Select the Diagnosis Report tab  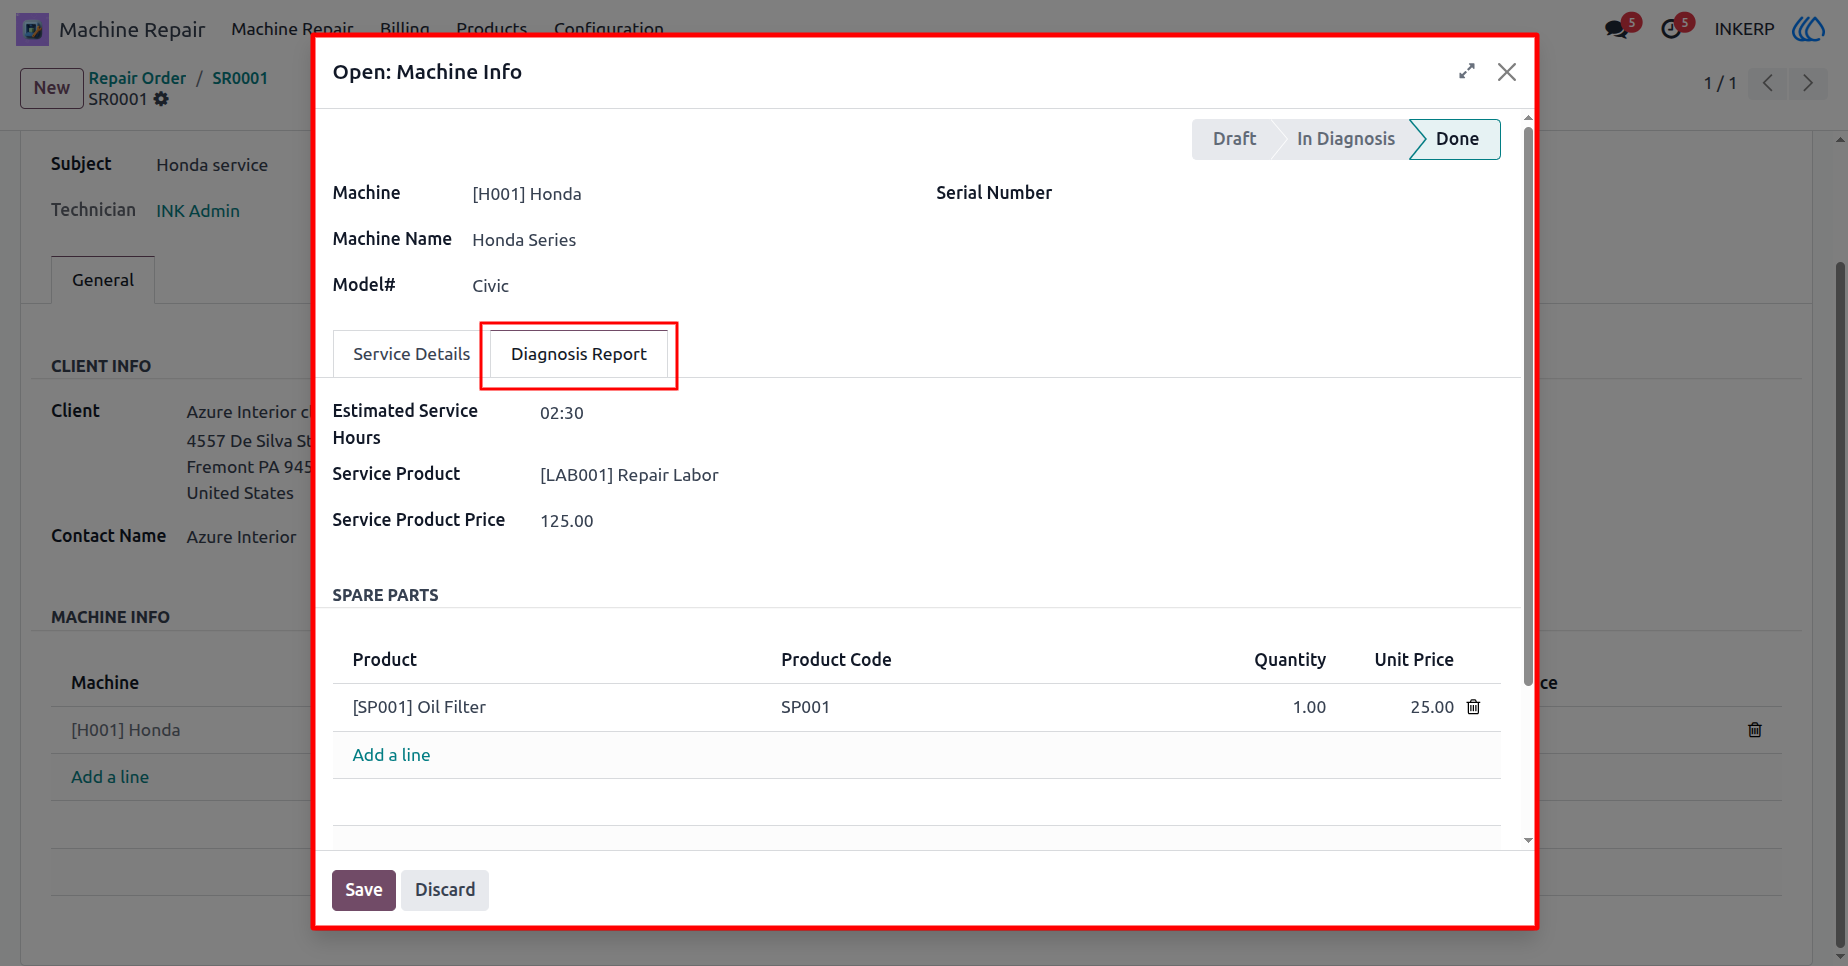tap(579, 354)
